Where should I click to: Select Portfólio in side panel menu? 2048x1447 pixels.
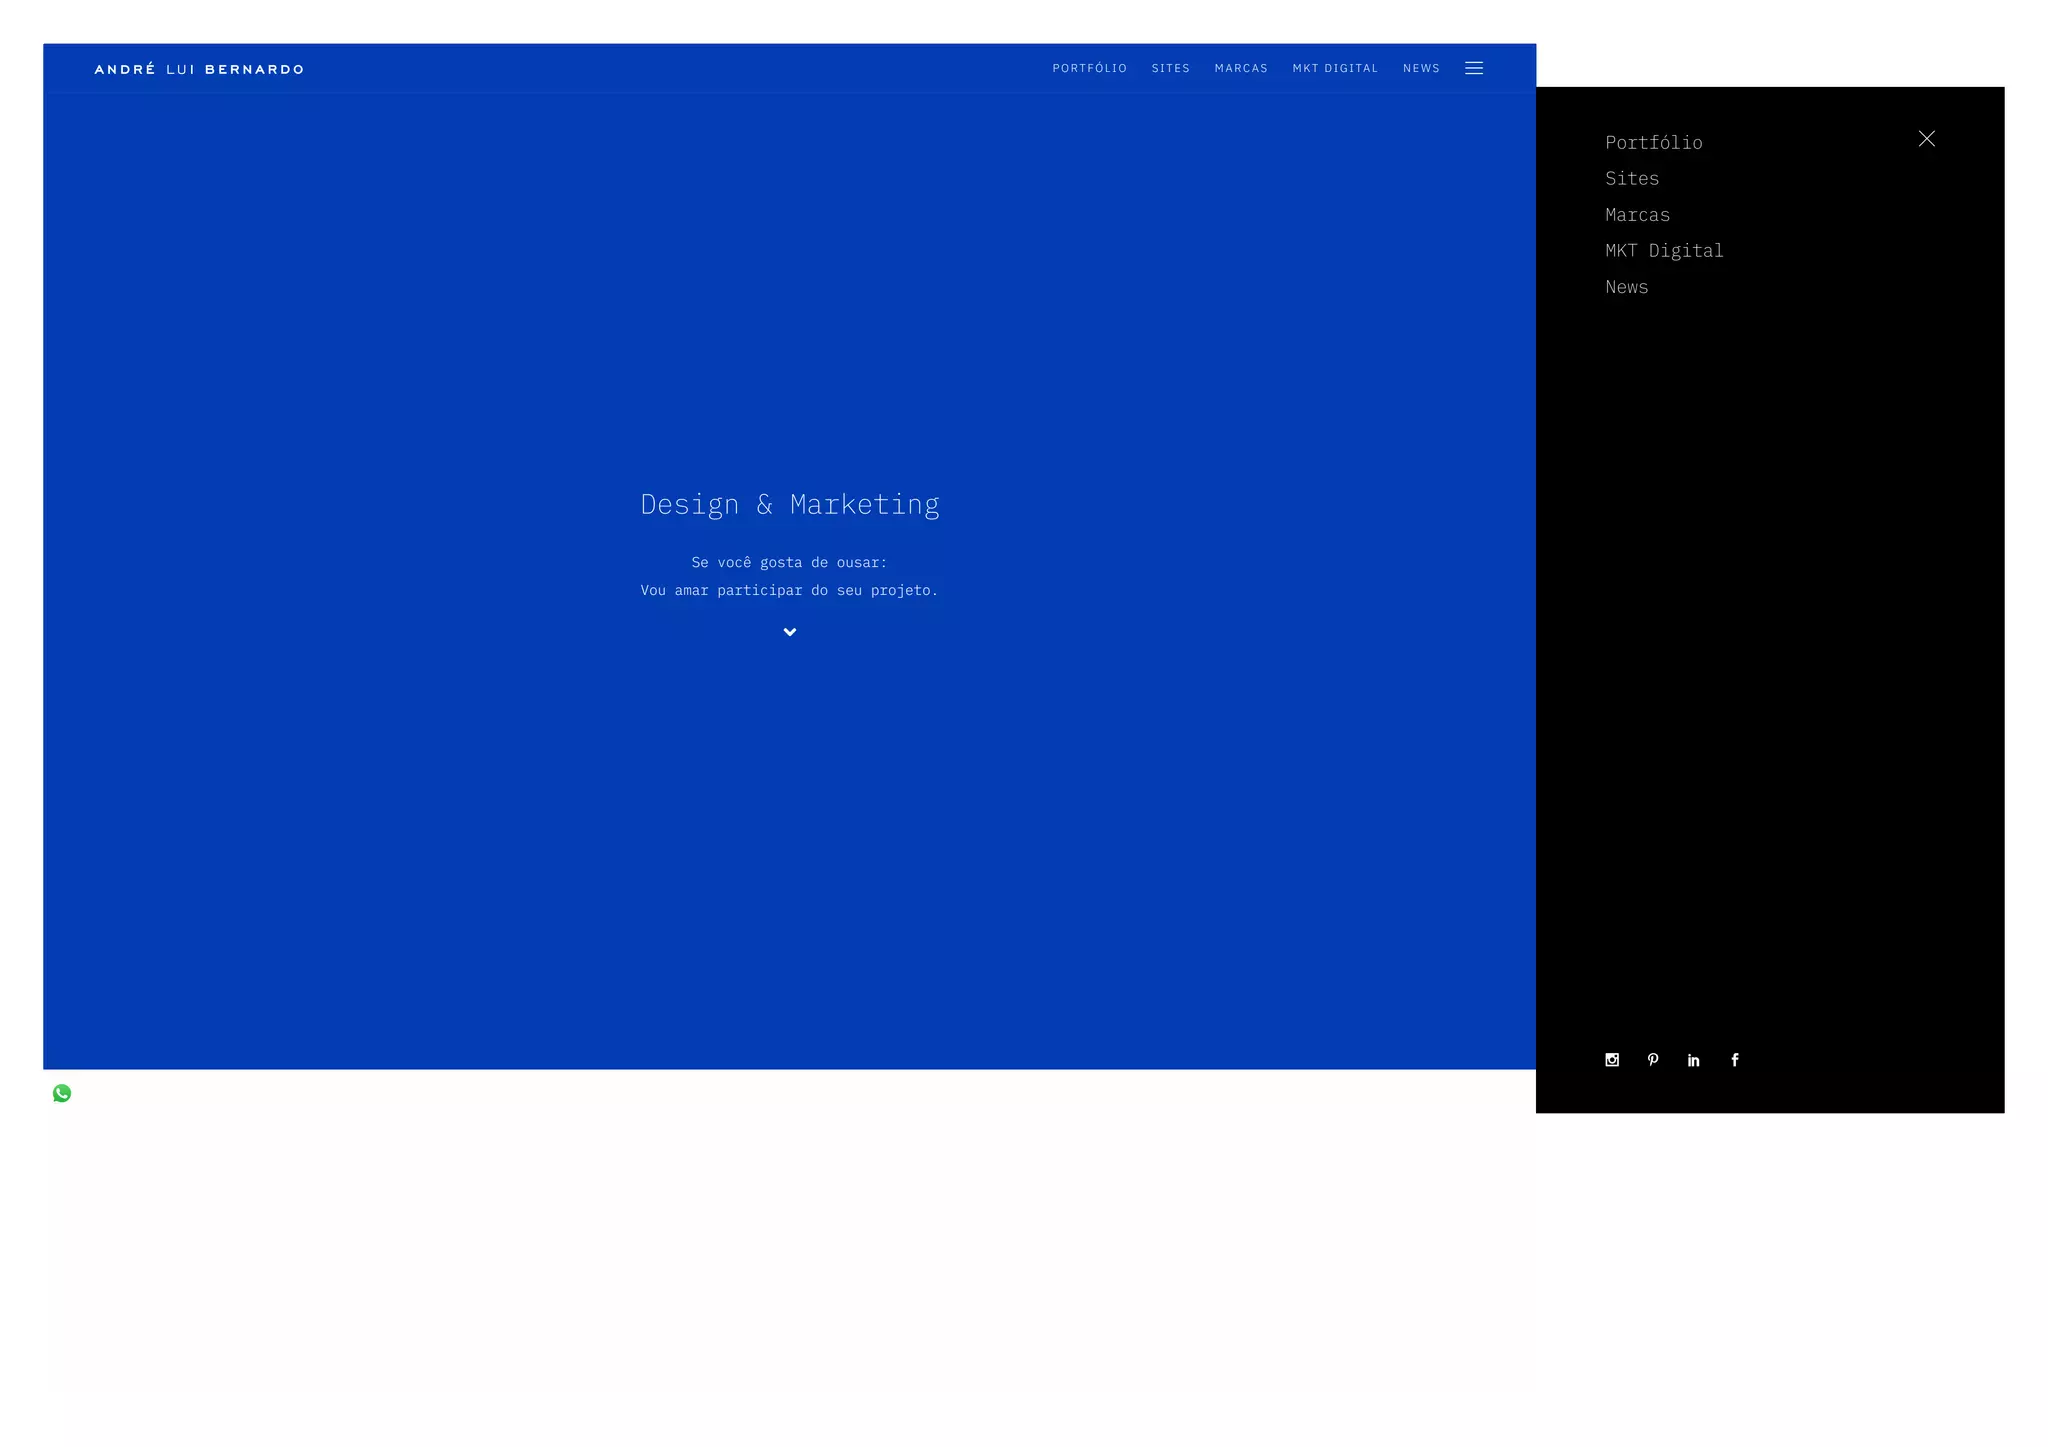[x=1653, y=143]
